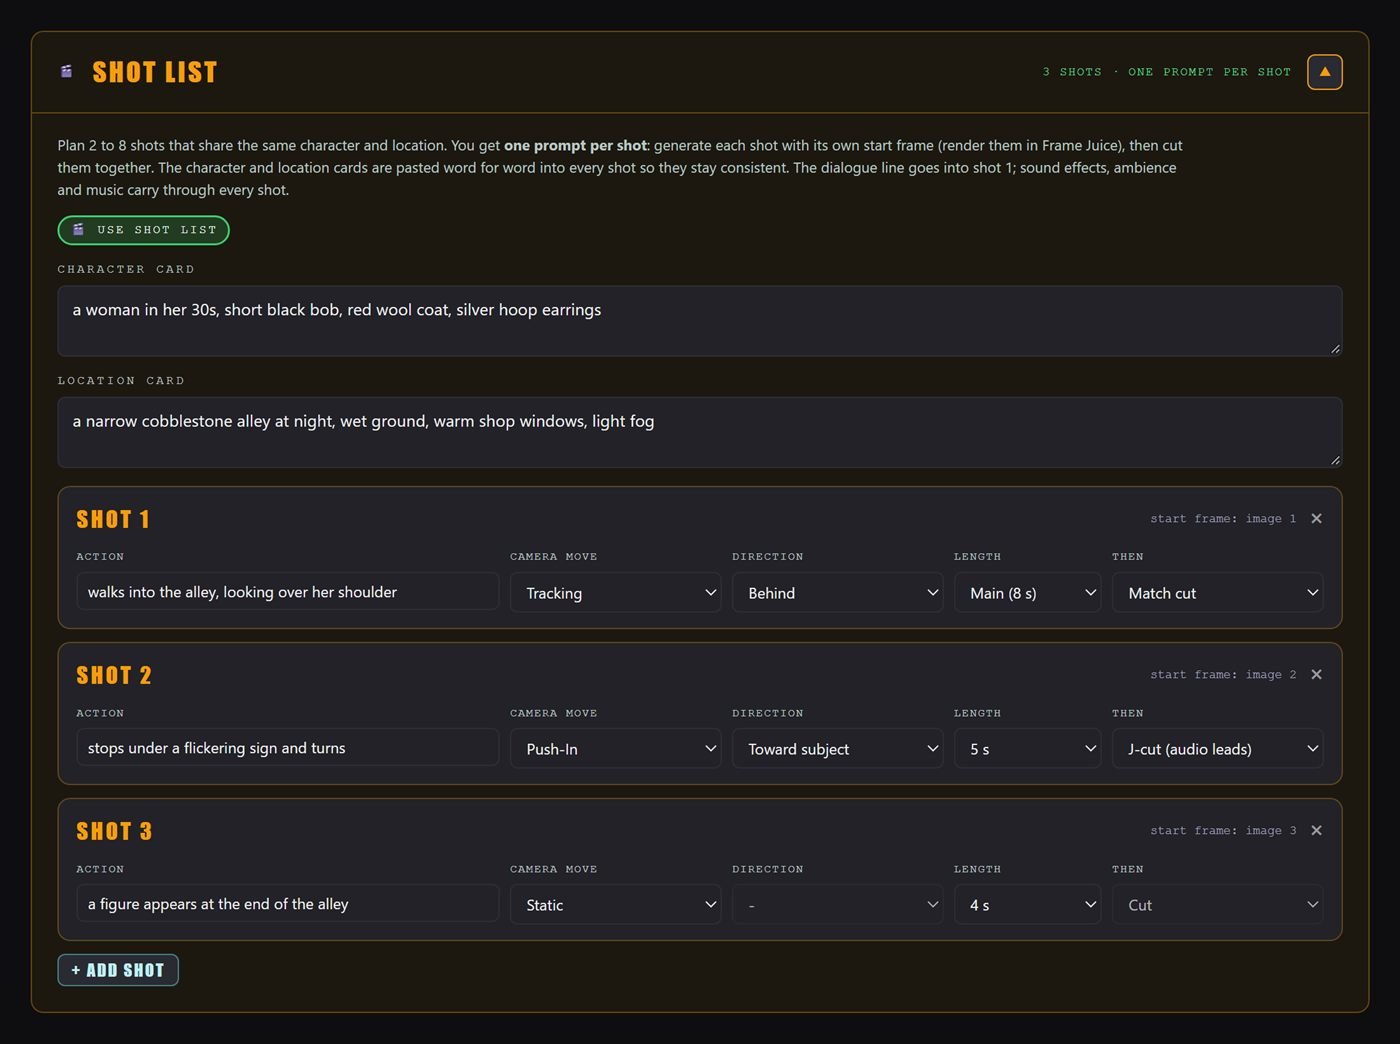
Task: Click the SHOT LIST title text
Action: (x=155, y=72)
